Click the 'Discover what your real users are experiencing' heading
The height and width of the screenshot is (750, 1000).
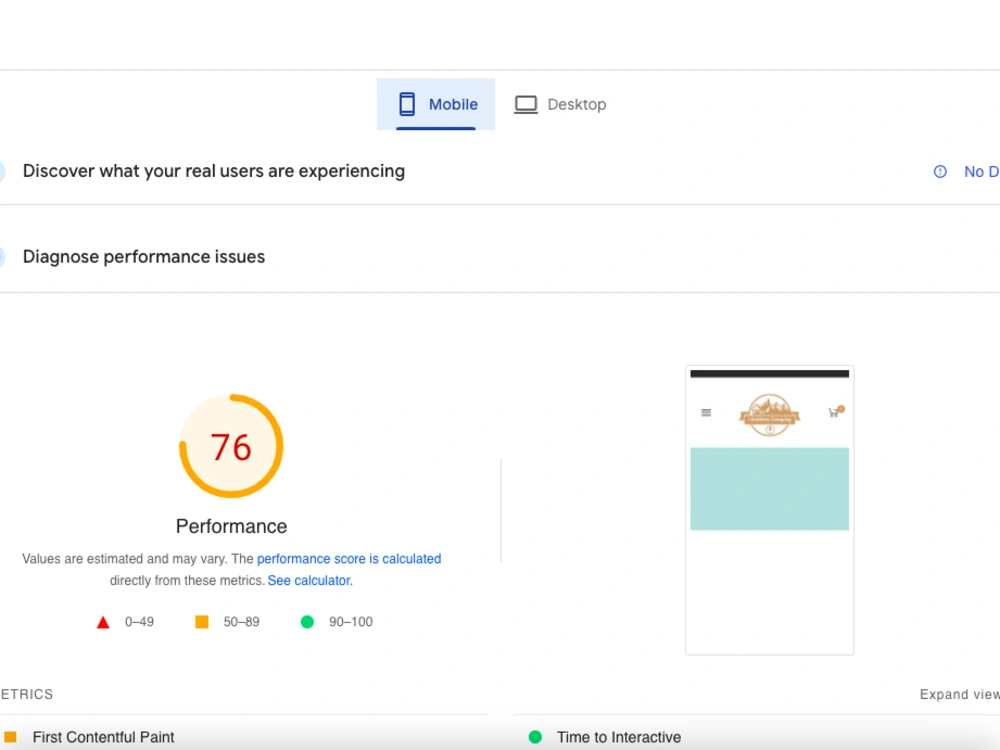[214, 171]
